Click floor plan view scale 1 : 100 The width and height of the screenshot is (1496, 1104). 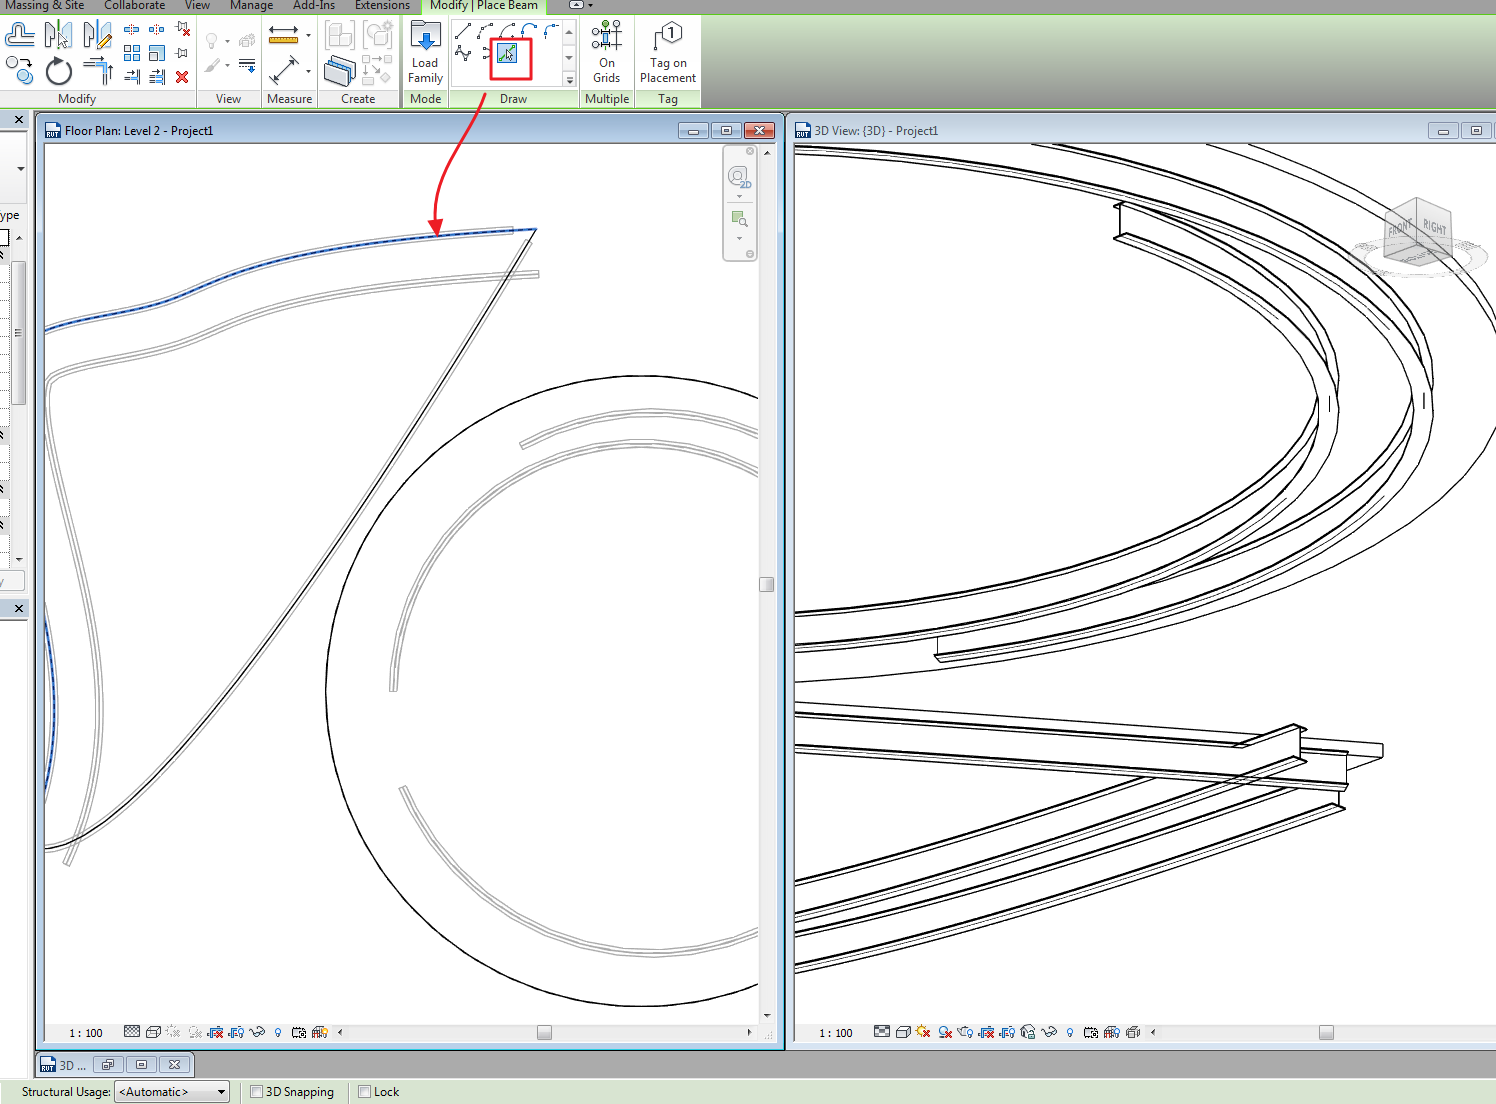coord(86,1033)
